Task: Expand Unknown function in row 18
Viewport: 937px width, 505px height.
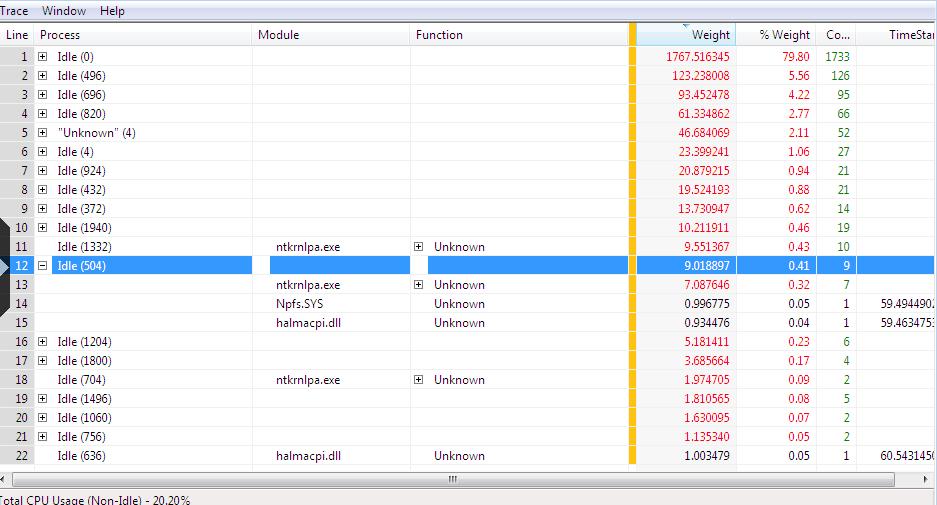Action: tap(419, 380)
